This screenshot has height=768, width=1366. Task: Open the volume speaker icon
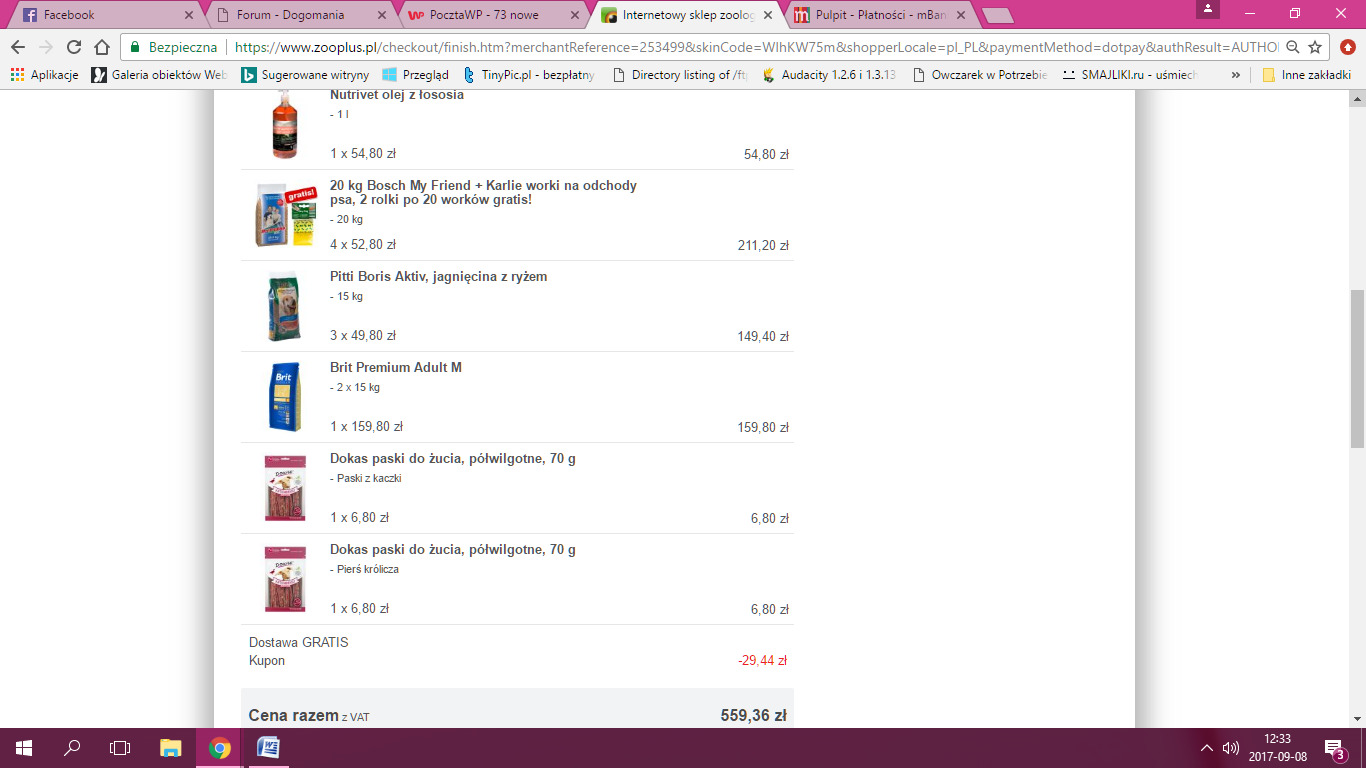tap(1230, 748)
